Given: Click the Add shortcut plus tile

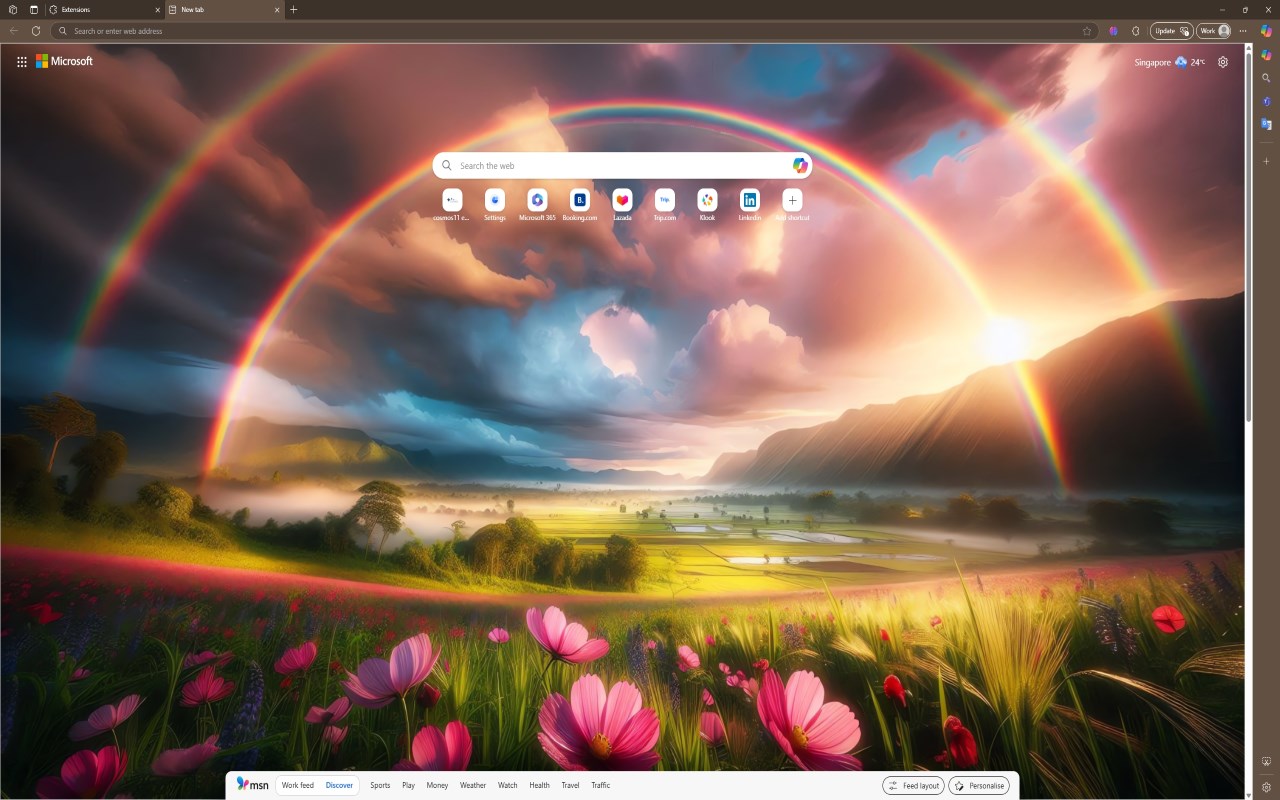Looking at the screenshot, I should tap(792, 205).
